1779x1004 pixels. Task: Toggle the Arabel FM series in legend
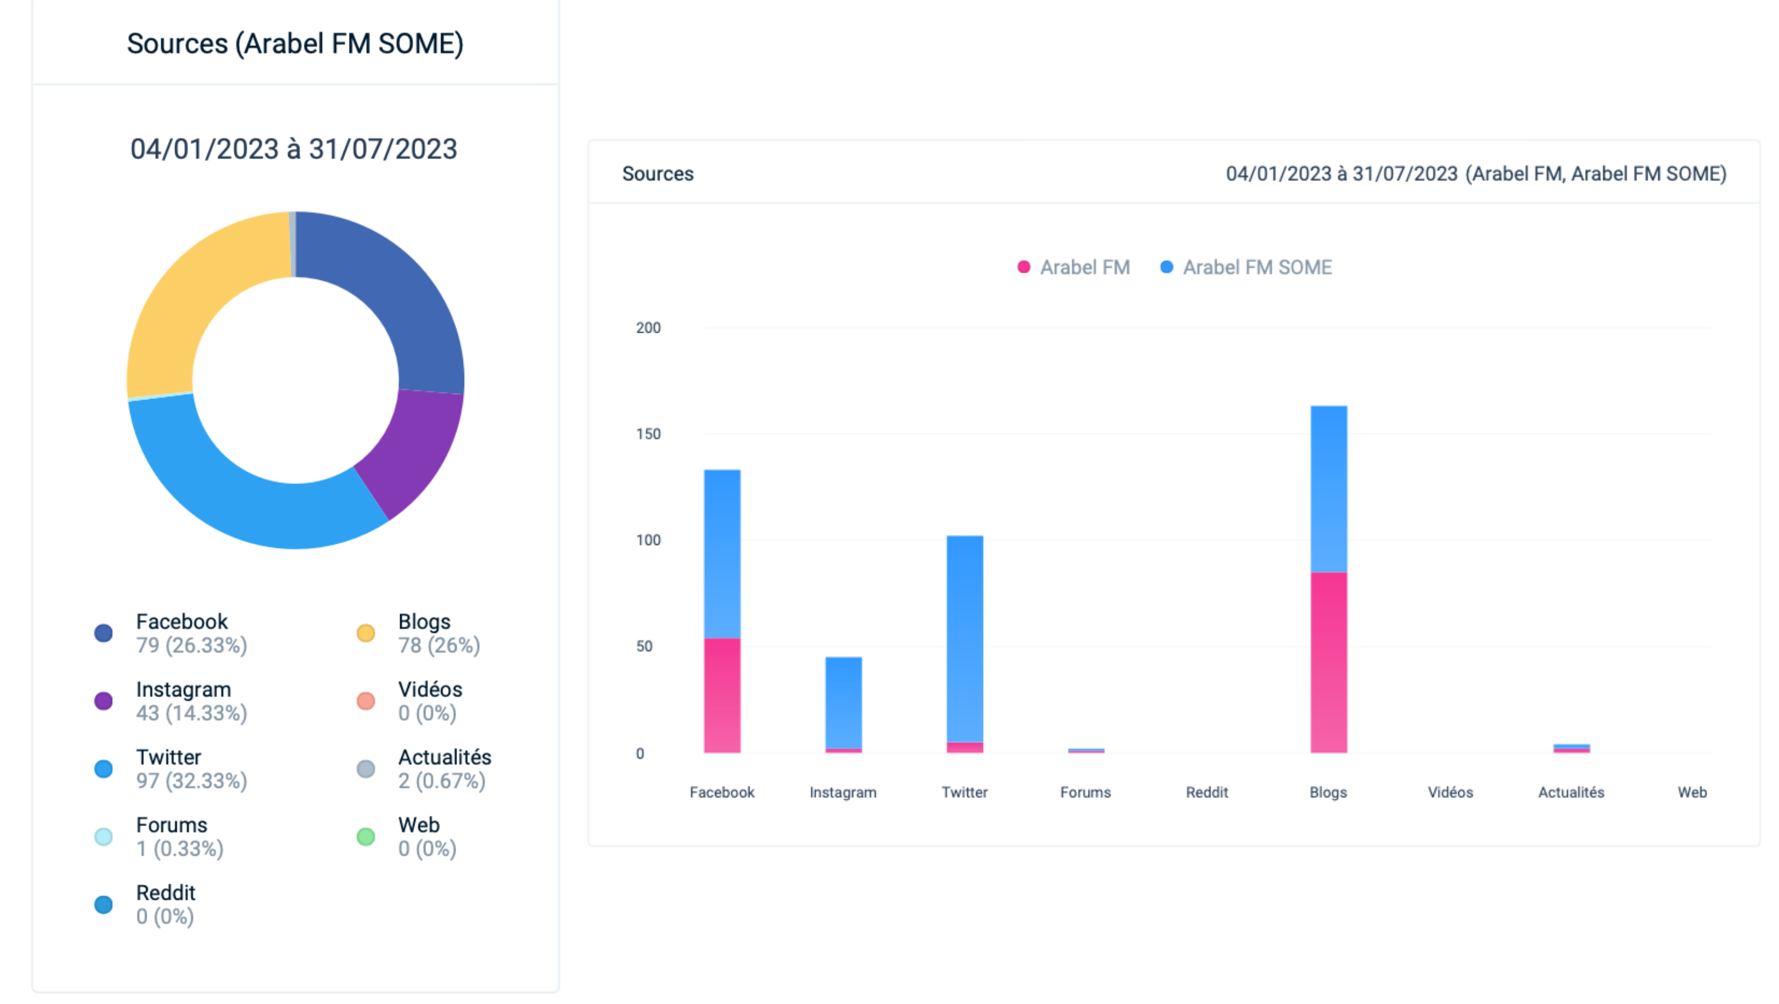pyautogui.click(x=1073, y=268)
